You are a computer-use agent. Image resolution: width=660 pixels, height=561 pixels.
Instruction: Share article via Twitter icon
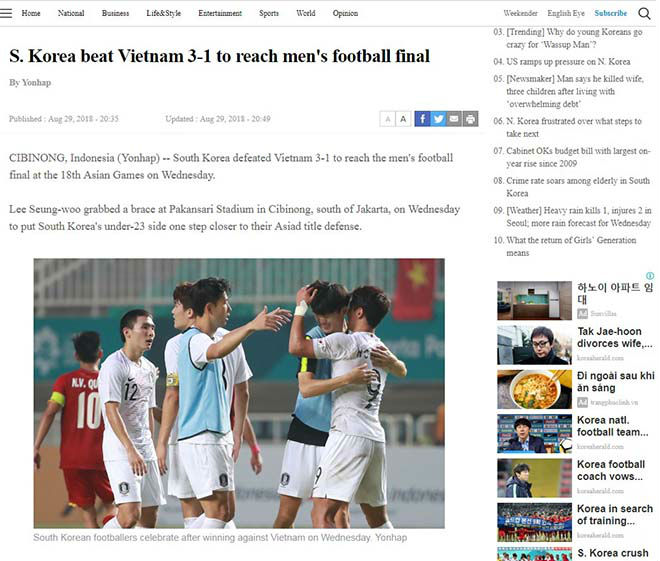tap(438, 119)
